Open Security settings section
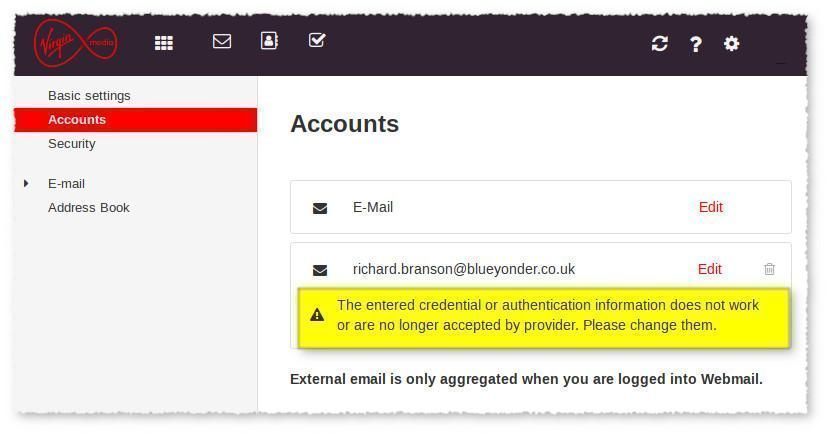 tap(72, 144)
